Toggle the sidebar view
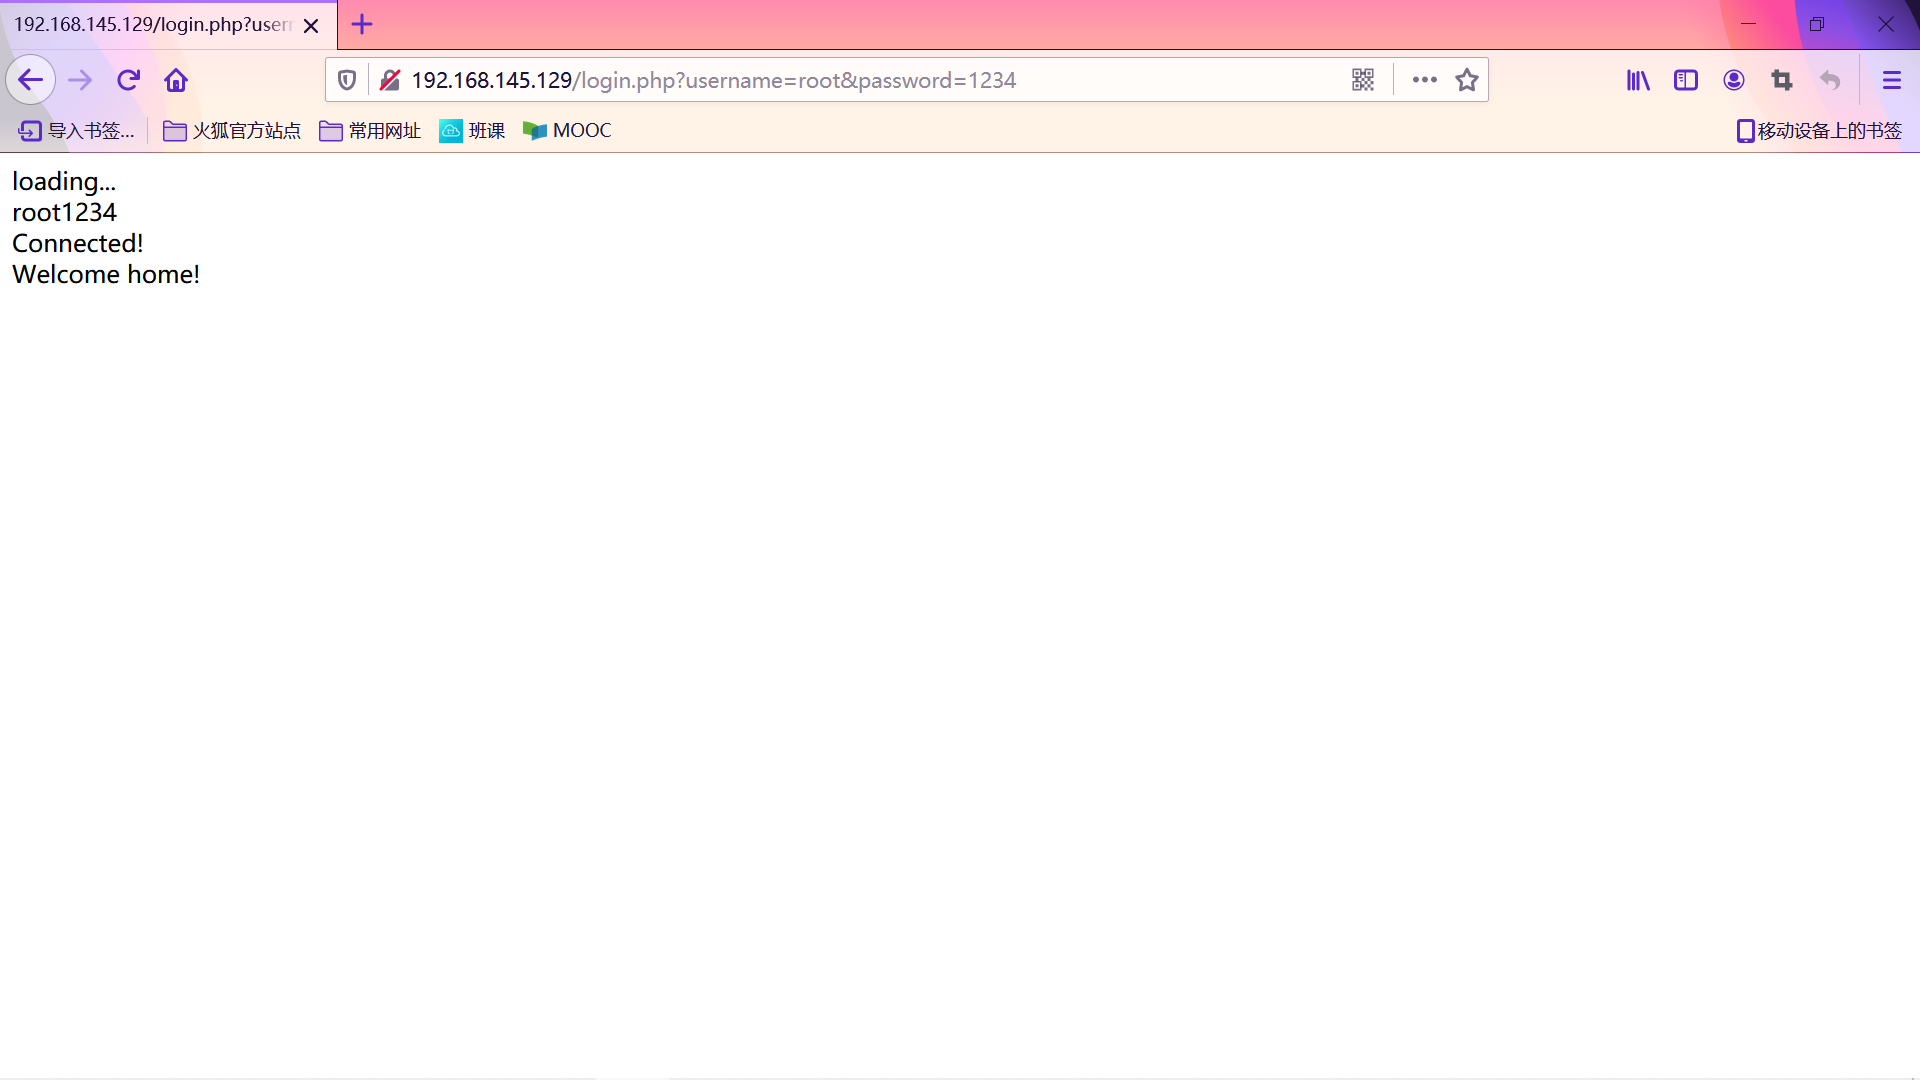The width and height of the screenshot is (1920, 1080). pos(1686,80)
